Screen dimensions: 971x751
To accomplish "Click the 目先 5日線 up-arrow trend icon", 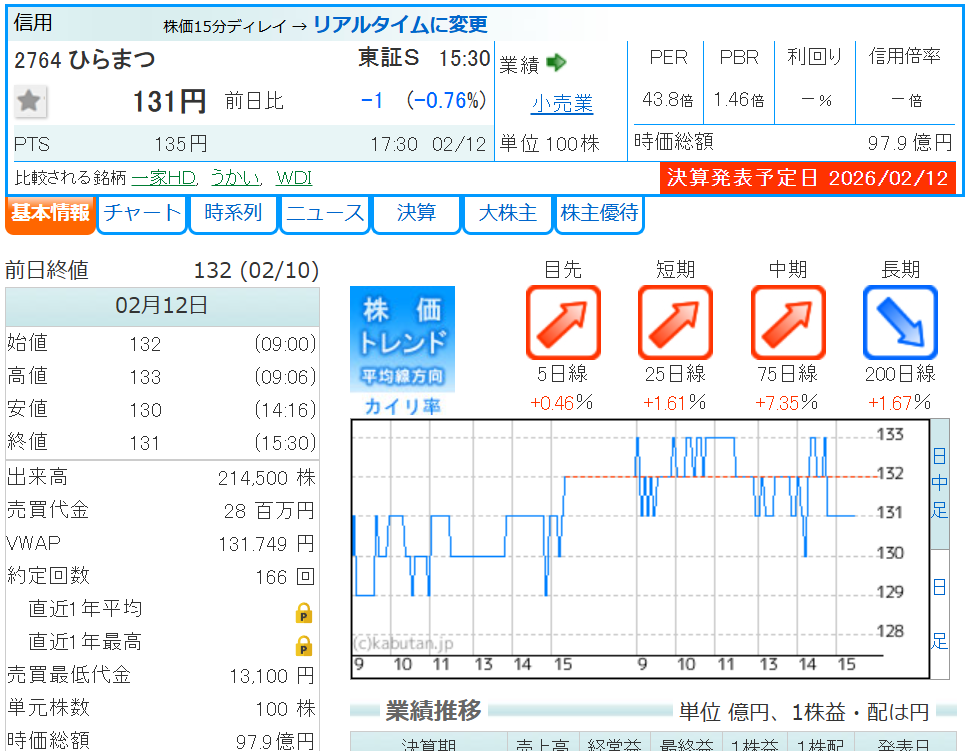I will pyautogui.click(x=563, y=322).
